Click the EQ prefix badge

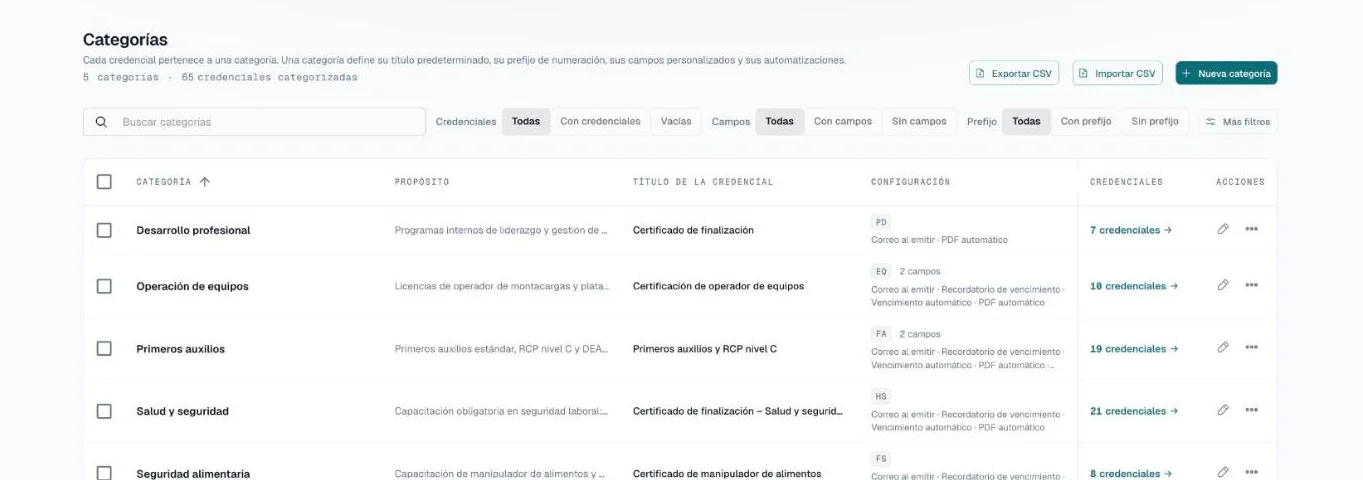pos(881,271)
